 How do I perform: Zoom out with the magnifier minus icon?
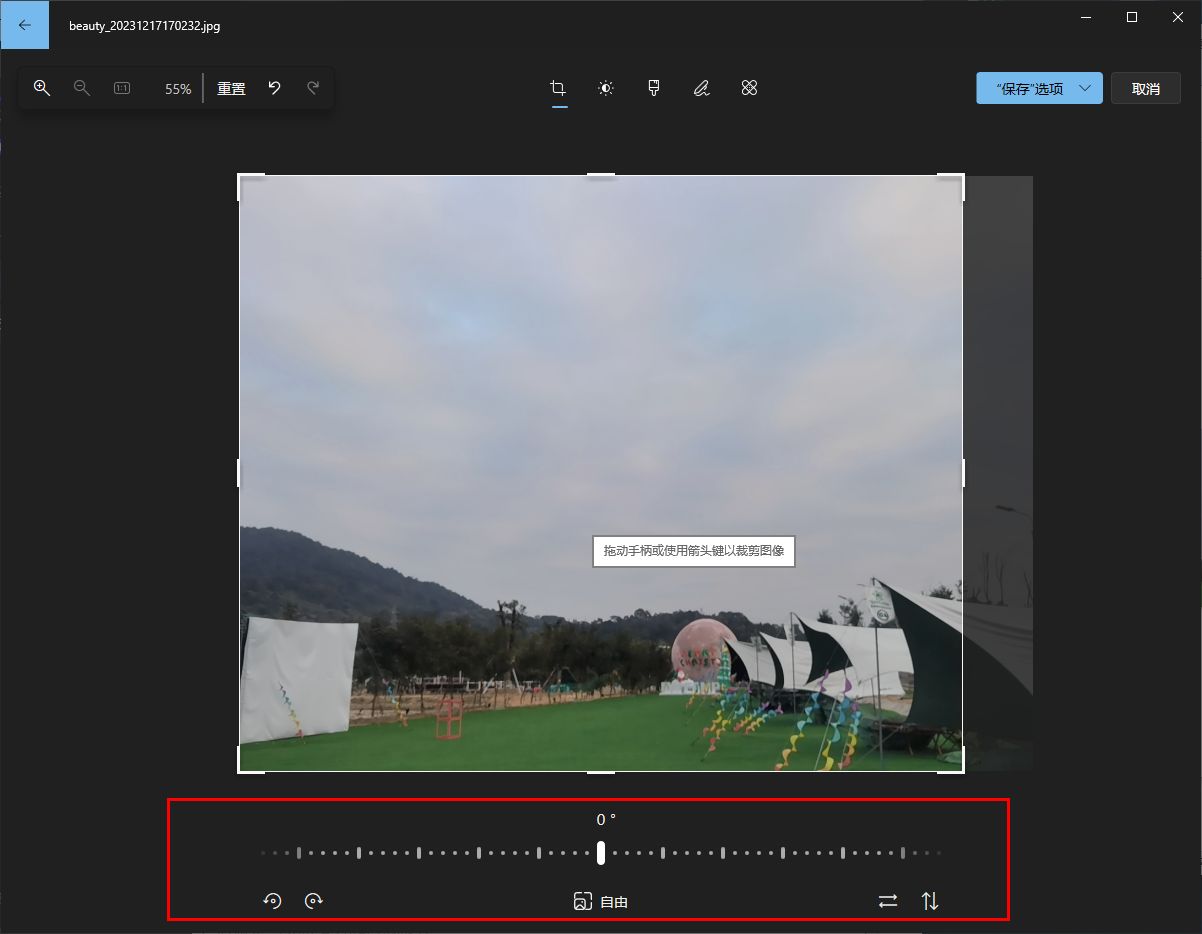click(82, 88)
